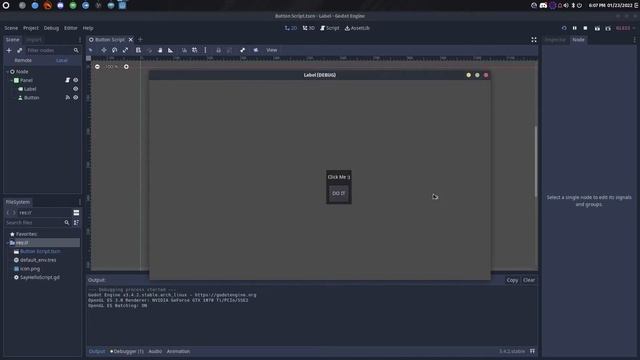Toggle smart snap icon
The width and height of the screenshot is (640, 360).
coord(184,50)
